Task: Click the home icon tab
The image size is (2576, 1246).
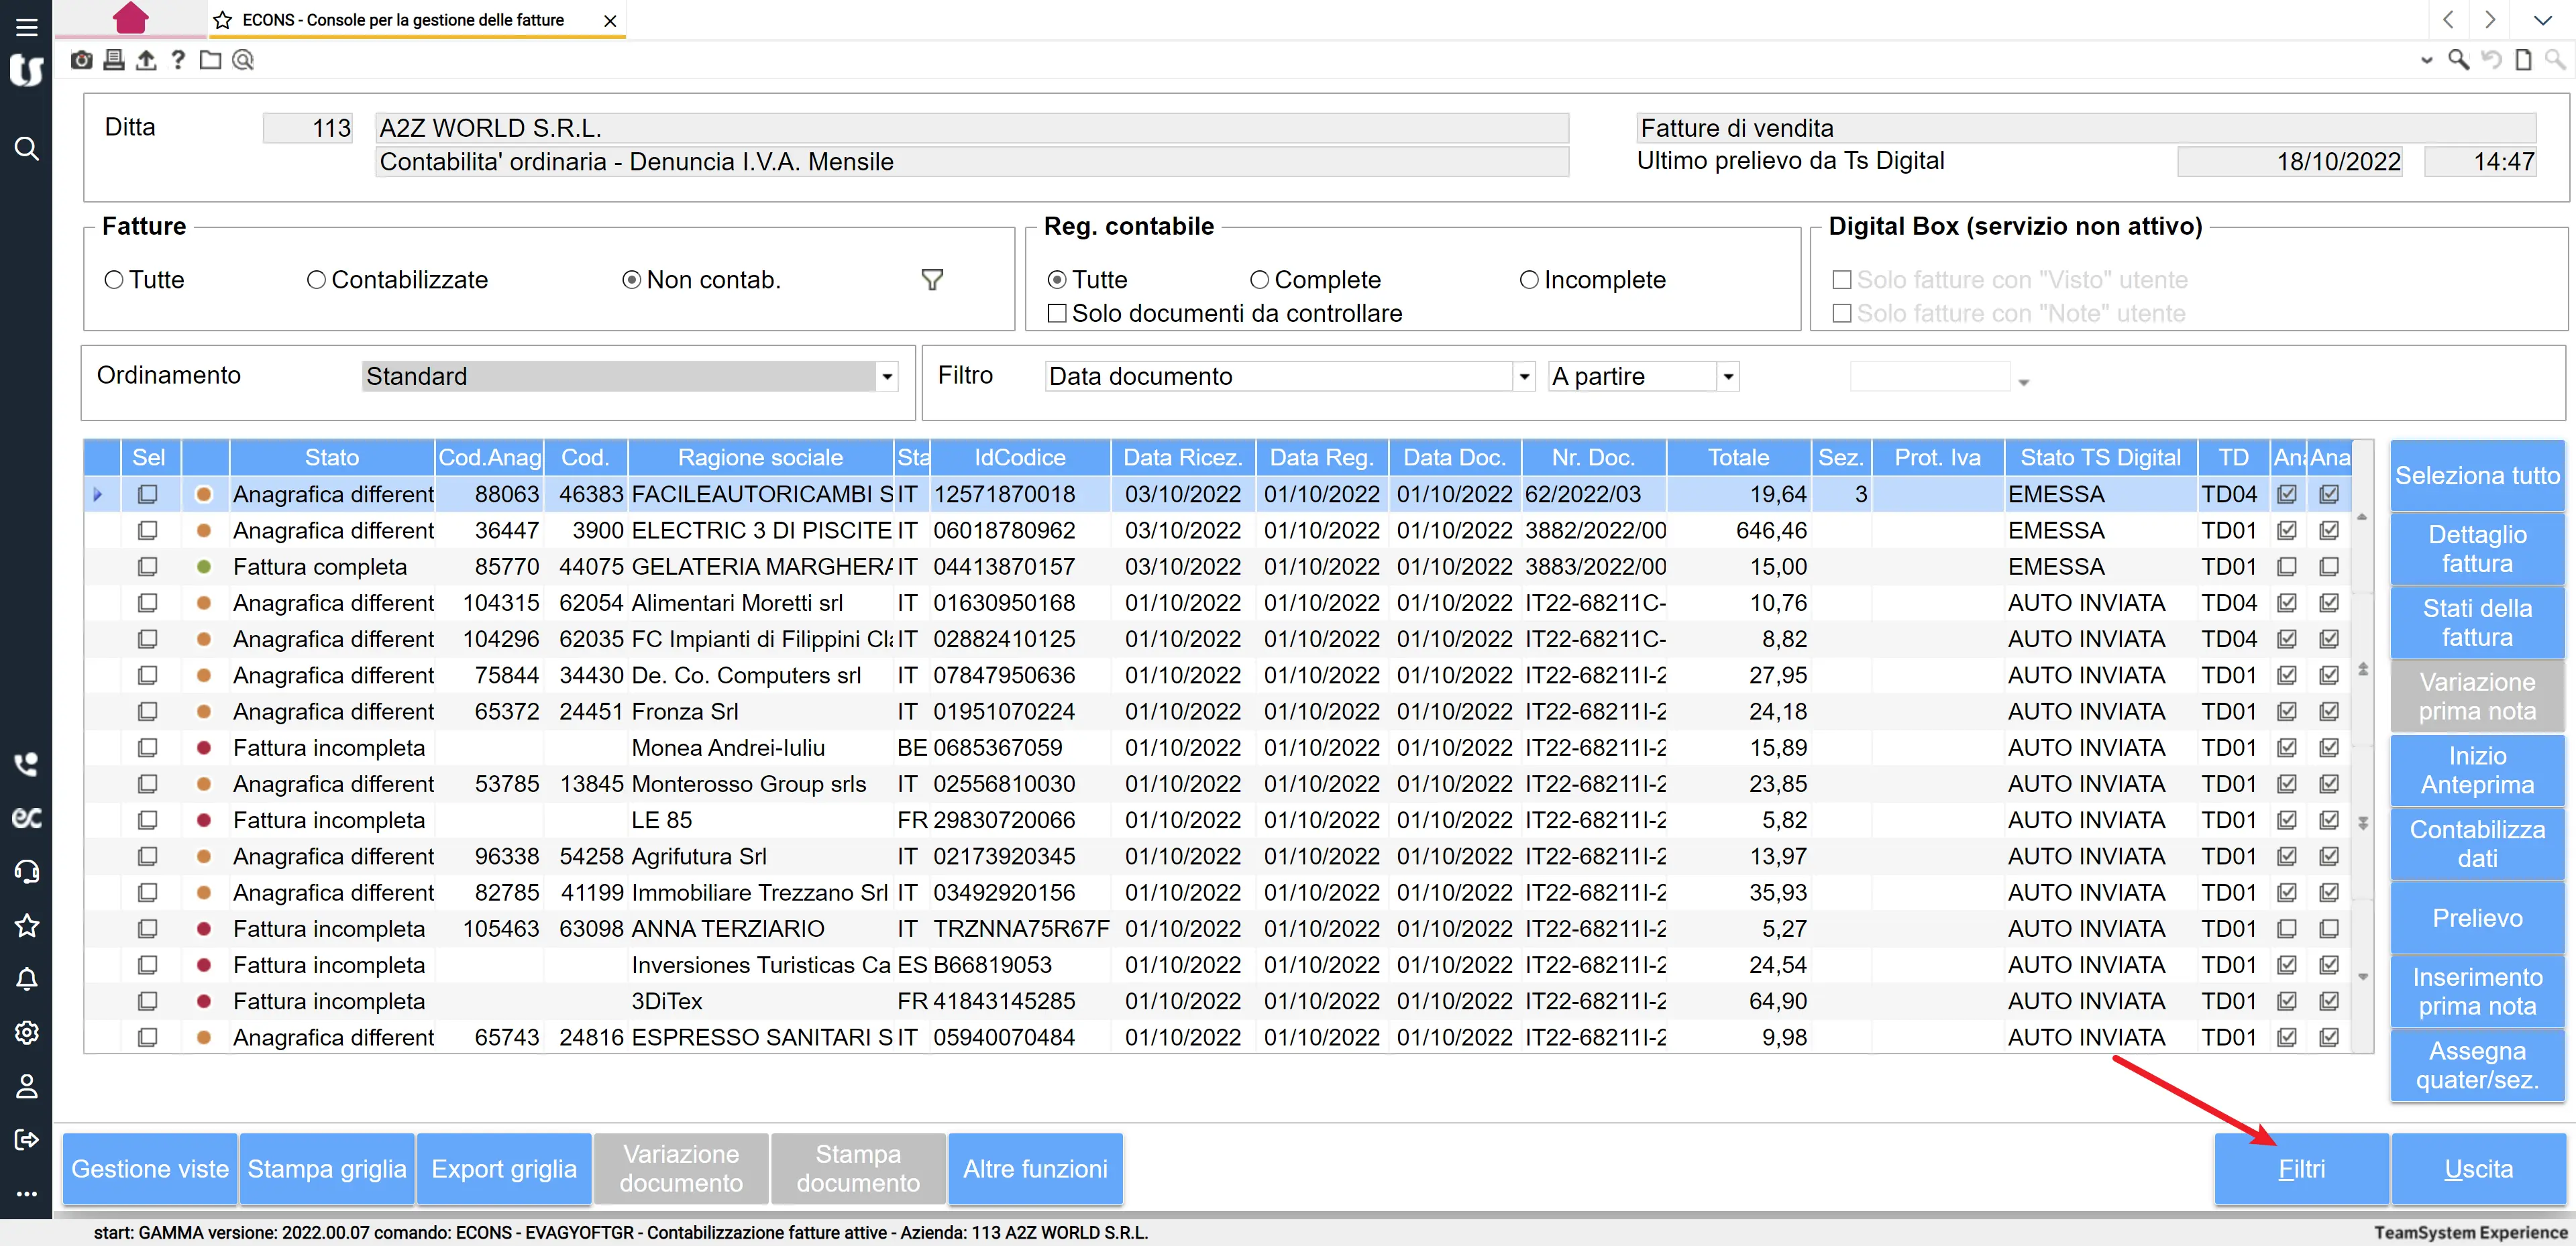Action: coord(131,18)
